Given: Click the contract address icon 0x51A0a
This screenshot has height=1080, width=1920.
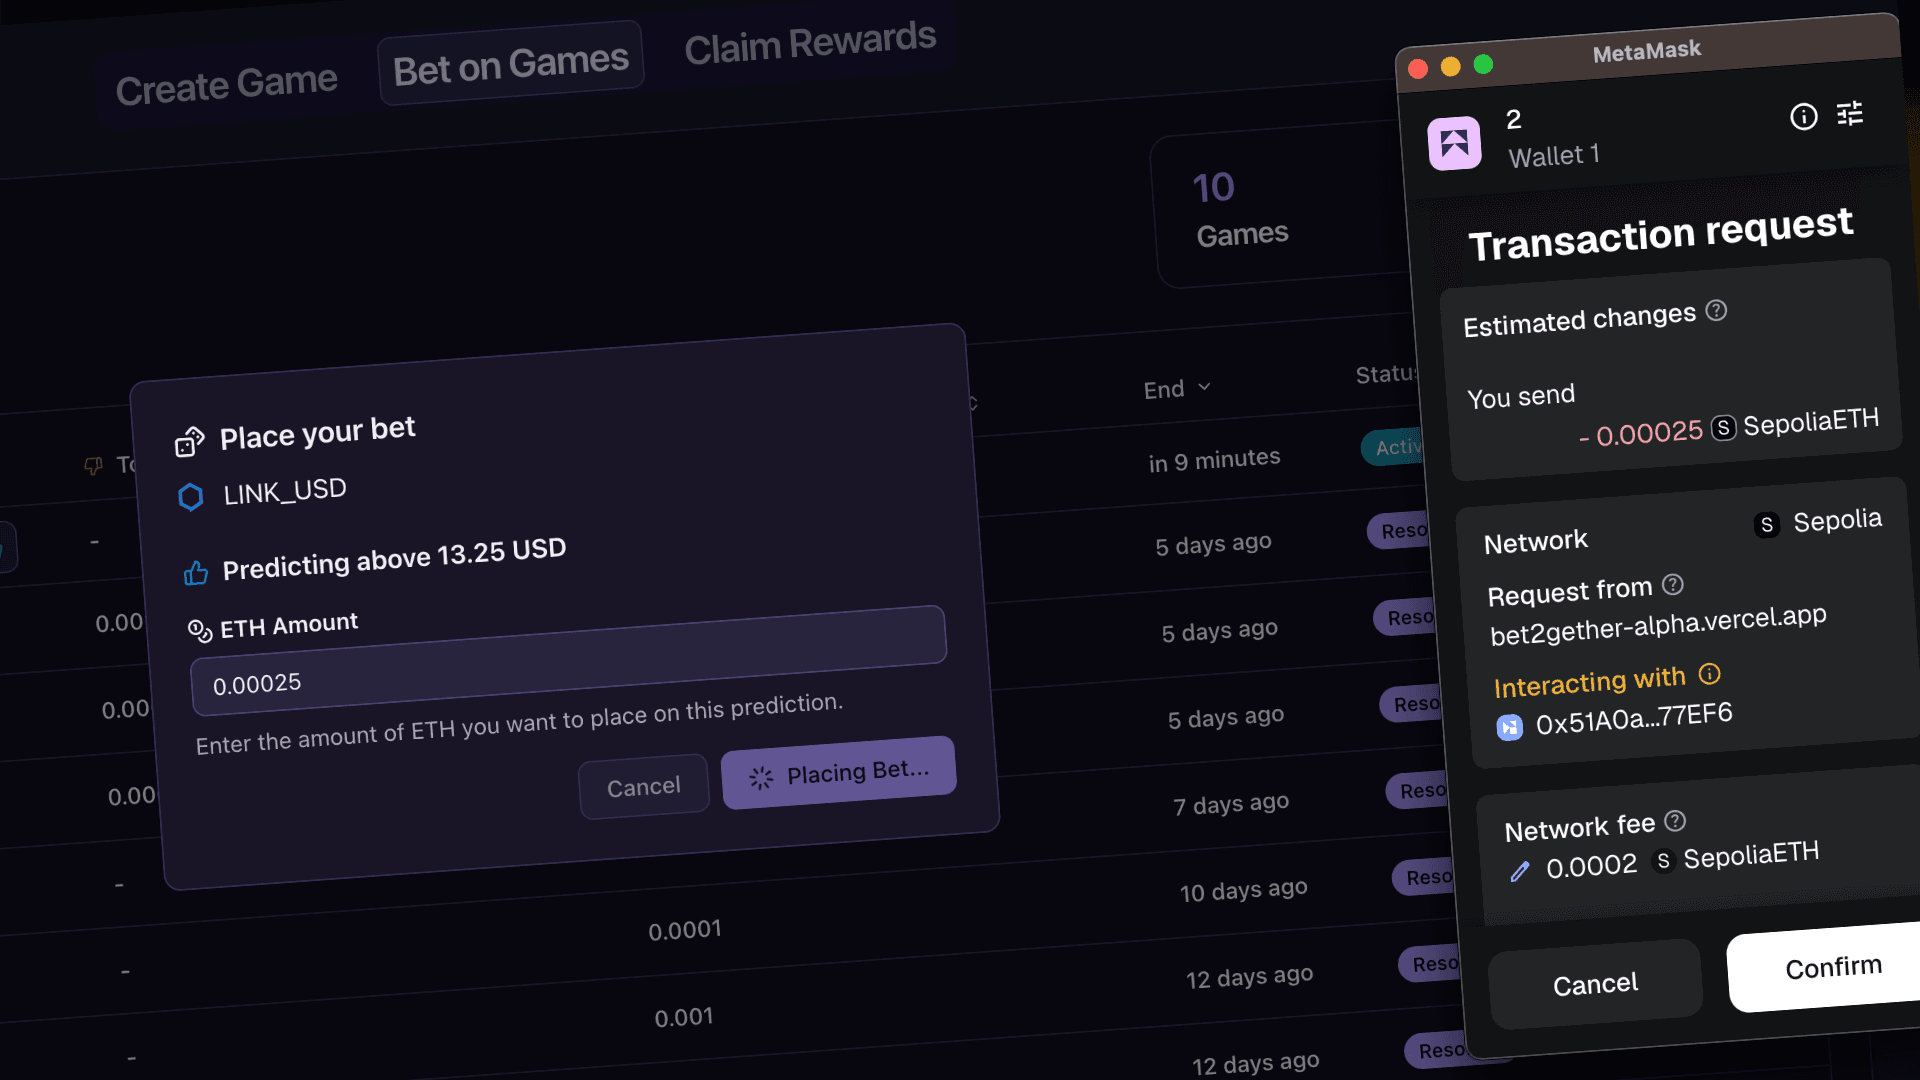Looking at the screenshot, I should 1509,727.
